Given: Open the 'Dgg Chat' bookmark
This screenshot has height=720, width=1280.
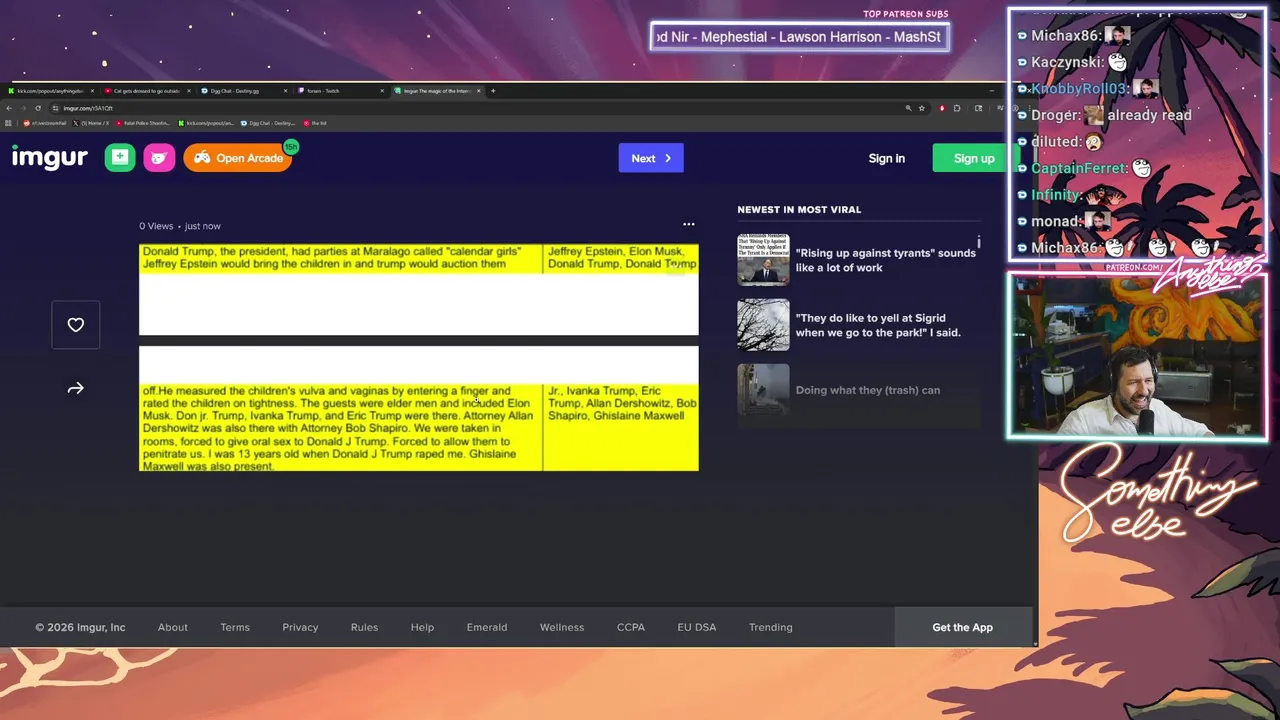Looking at the screenshot, I should [x=267, y=123].
